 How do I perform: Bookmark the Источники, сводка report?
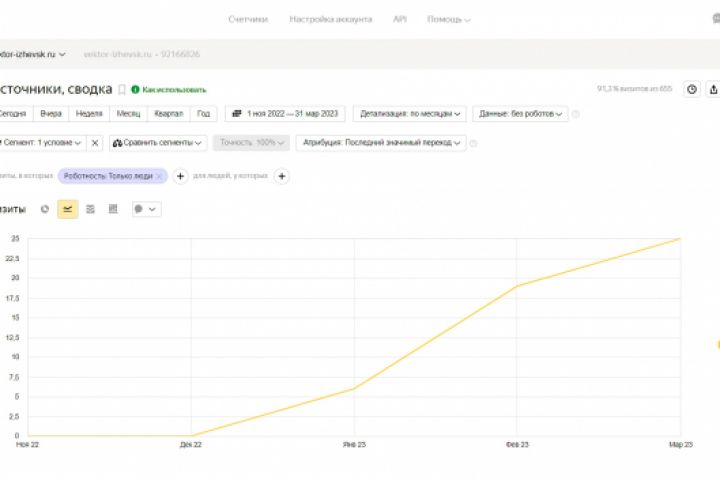(122, 90)
